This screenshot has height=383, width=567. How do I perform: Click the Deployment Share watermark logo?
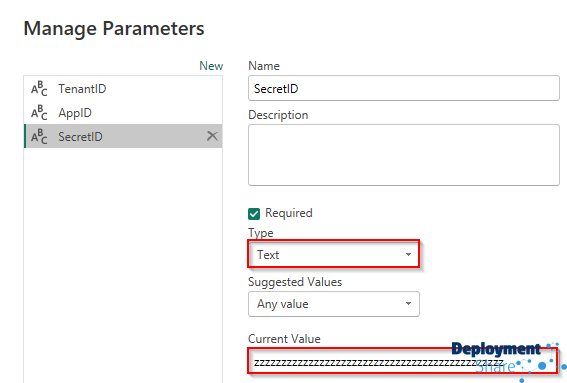(508, 360)
